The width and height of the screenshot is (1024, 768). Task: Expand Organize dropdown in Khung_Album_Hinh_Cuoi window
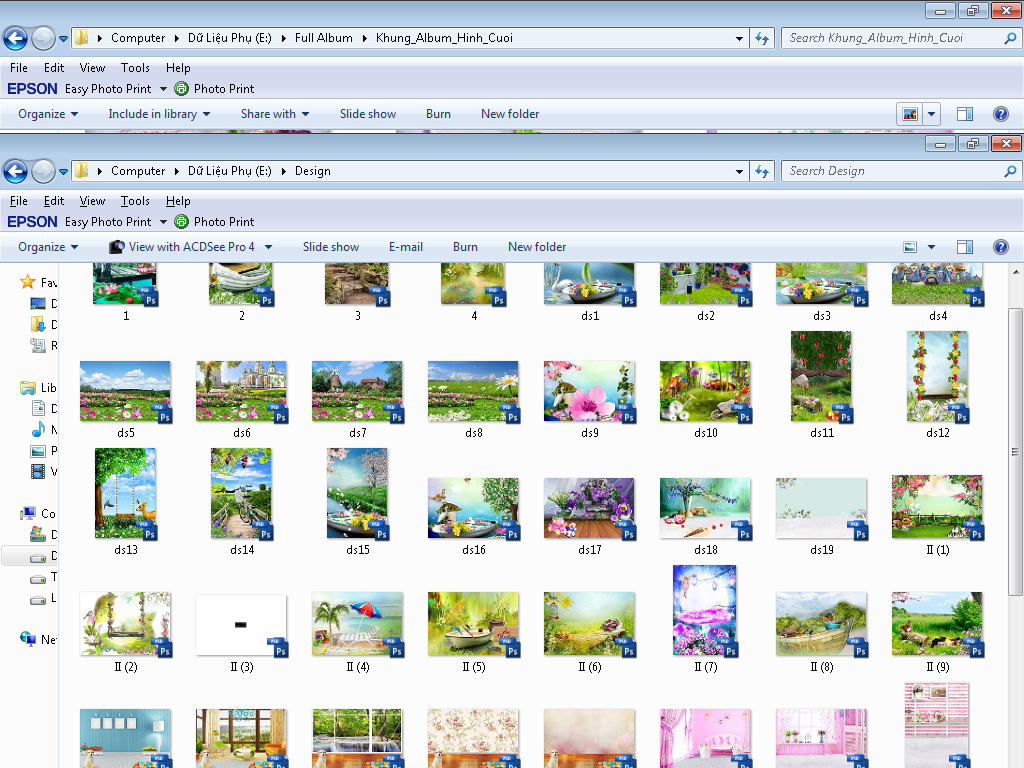[48, 114]
